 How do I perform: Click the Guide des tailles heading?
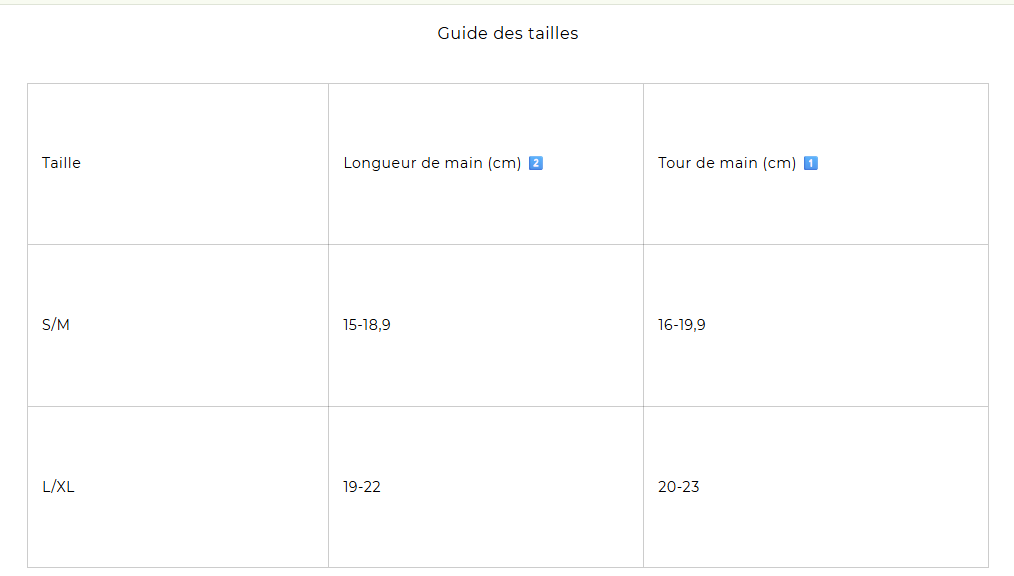pyautogui.click(x=507, y=33)
